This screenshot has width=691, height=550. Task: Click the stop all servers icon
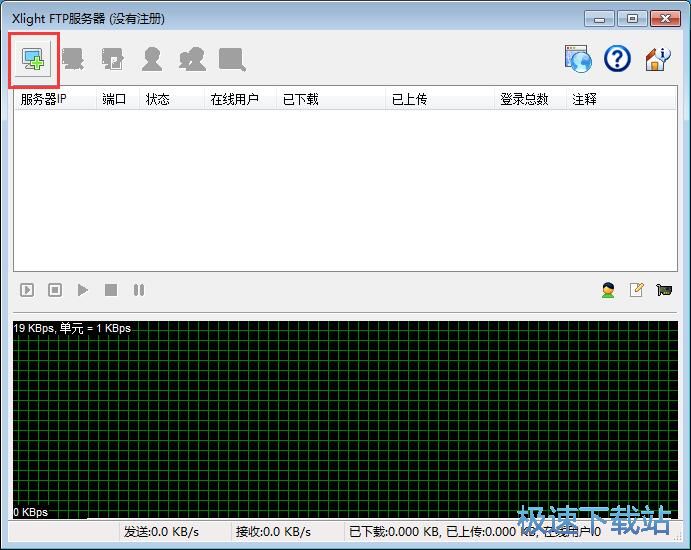pyautogui.click(x=55, y=290)
